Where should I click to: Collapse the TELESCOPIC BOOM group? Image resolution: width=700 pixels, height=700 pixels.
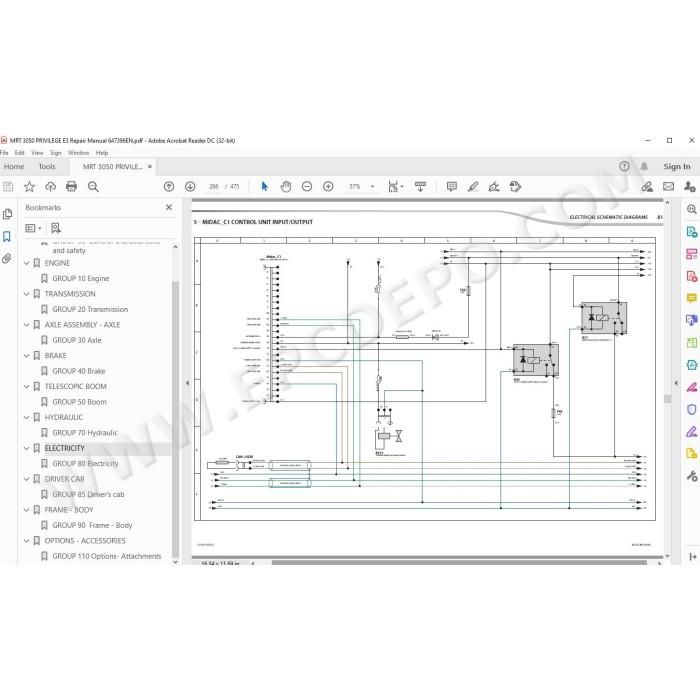point(26,386)
